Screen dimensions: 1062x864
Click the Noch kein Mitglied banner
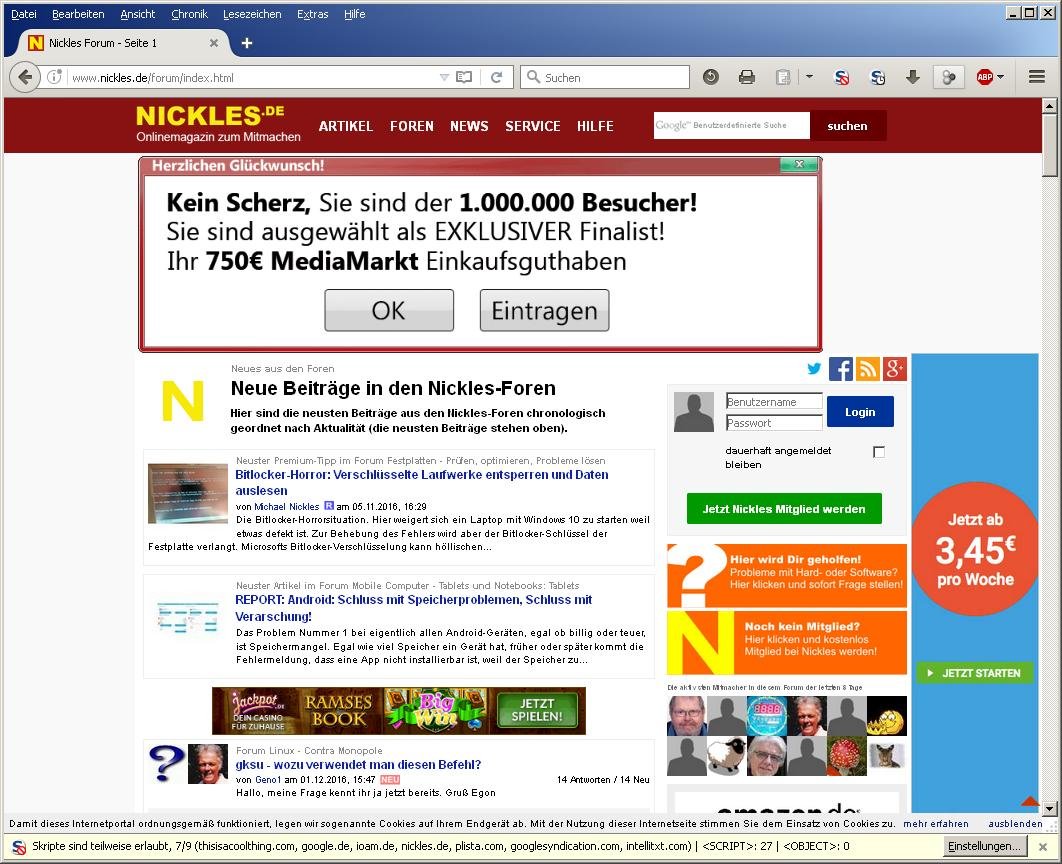787,643
